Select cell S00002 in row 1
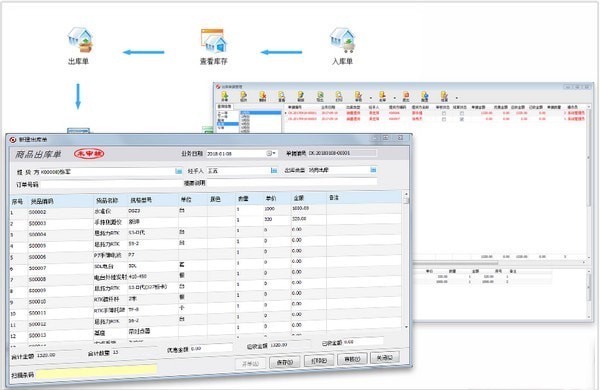The image size is (600, 390). (60, 212)
